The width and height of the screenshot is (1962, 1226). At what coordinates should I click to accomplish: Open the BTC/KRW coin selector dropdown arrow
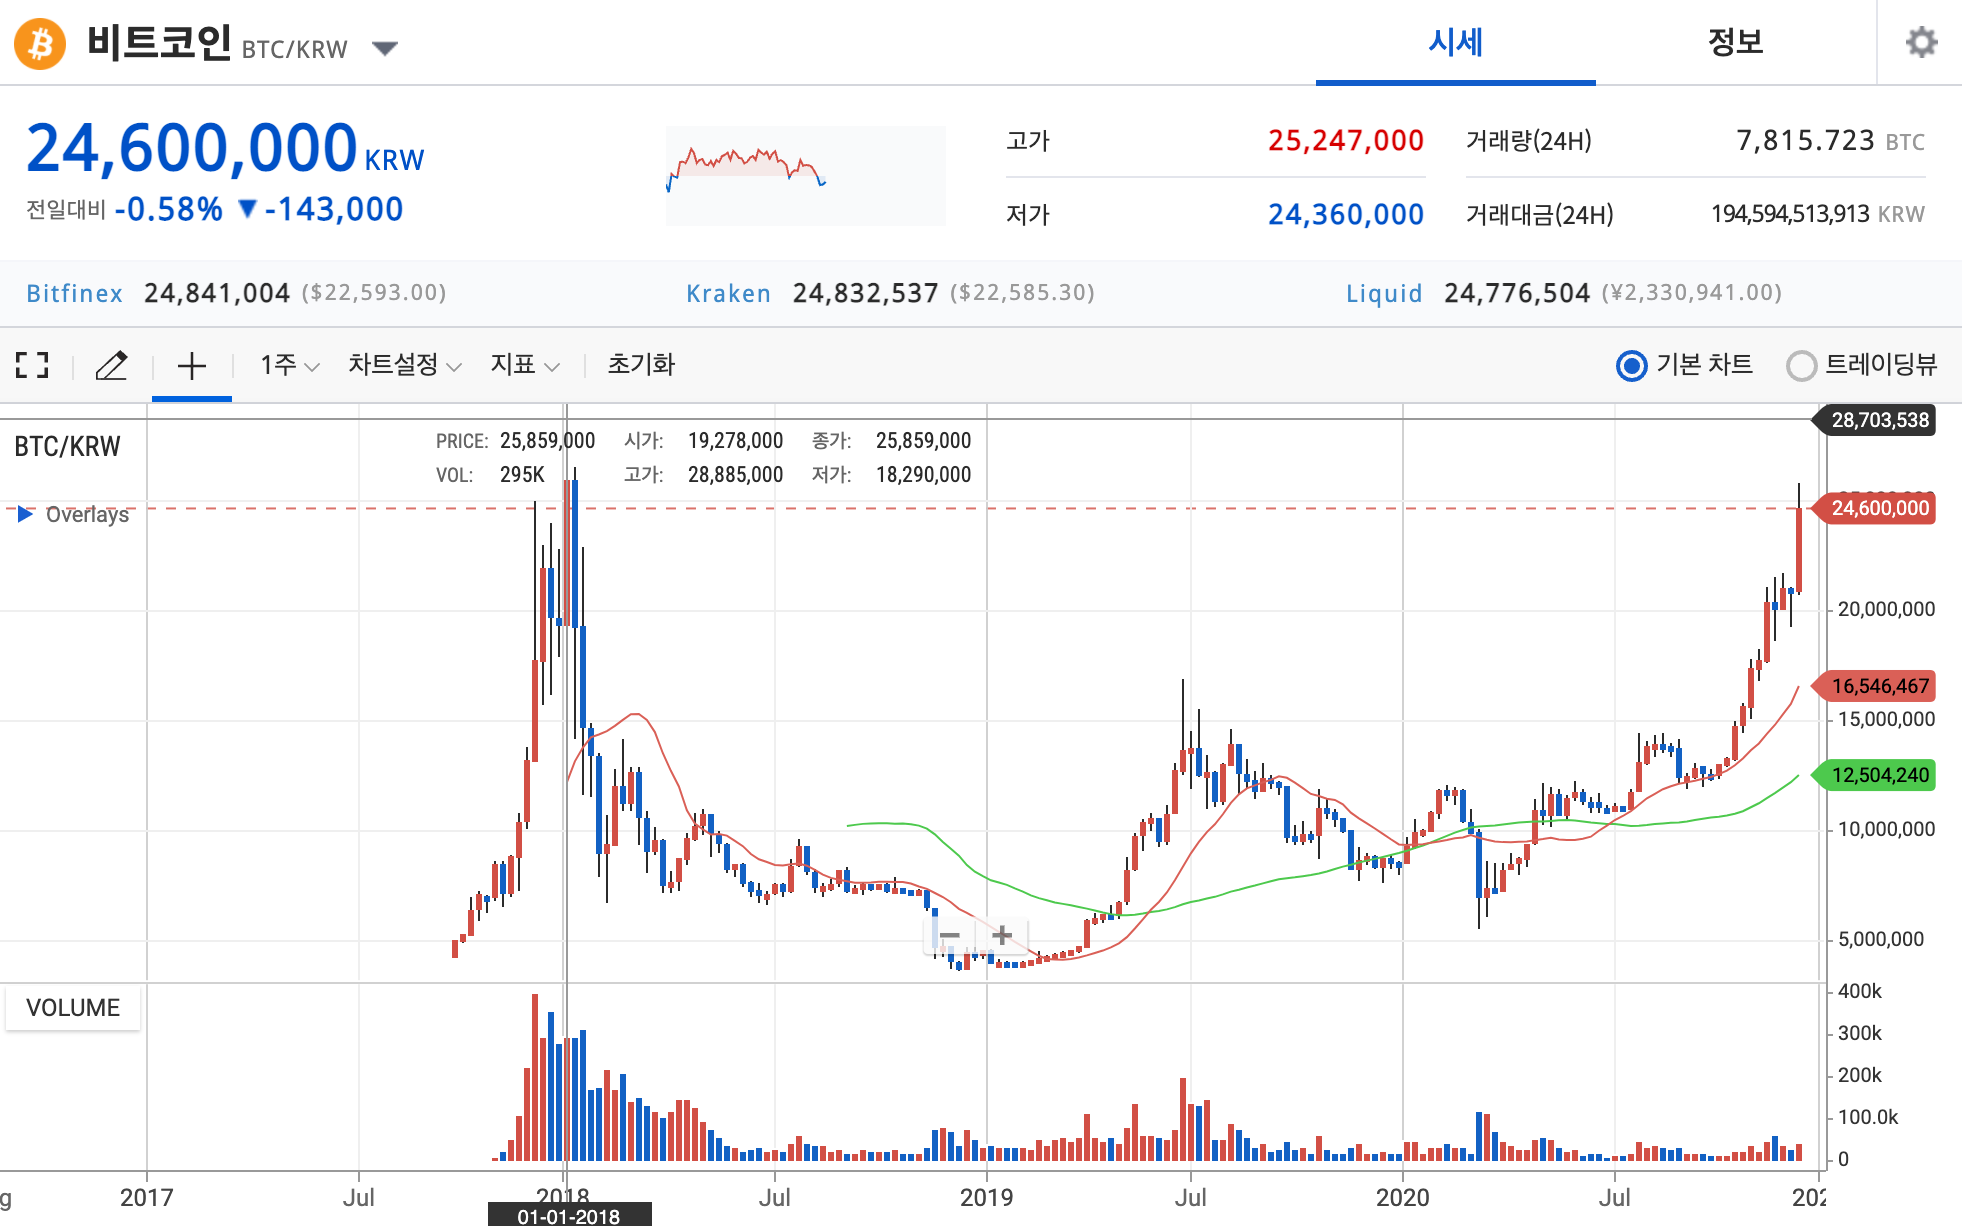385,48
